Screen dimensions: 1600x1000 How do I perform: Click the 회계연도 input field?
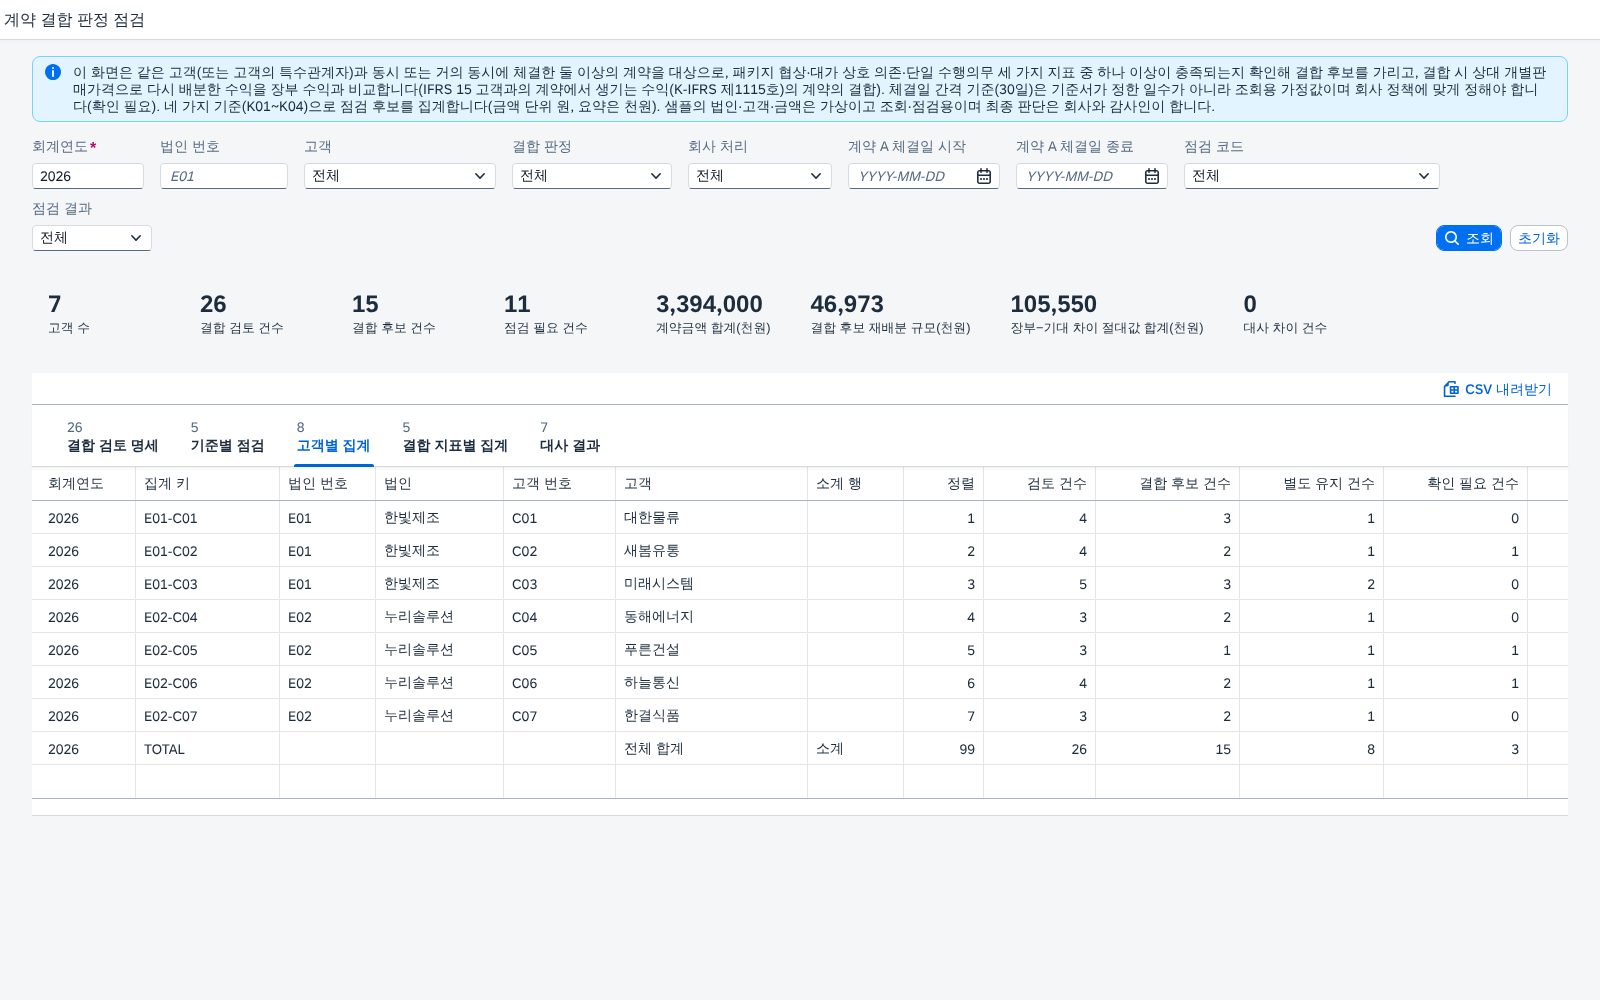(x=88, y=176)
